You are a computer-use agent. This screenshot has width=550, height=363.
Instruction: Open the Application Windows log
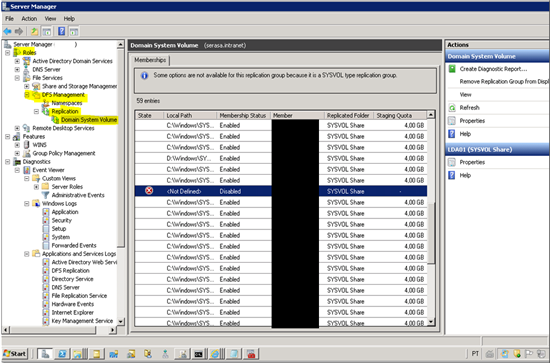pyautogui.click(x=65, y=212)
